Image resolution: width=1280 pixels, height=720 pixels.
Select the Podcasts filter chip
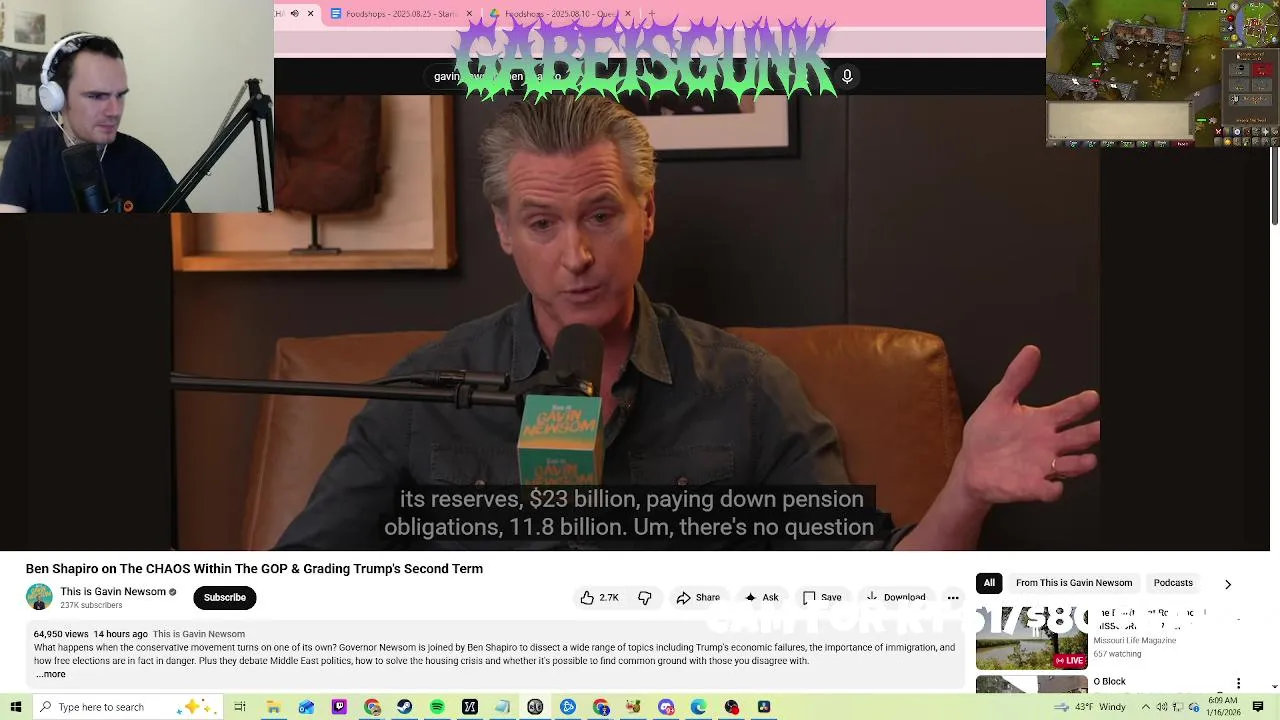pyautogui.click(x=1173, y=583)
